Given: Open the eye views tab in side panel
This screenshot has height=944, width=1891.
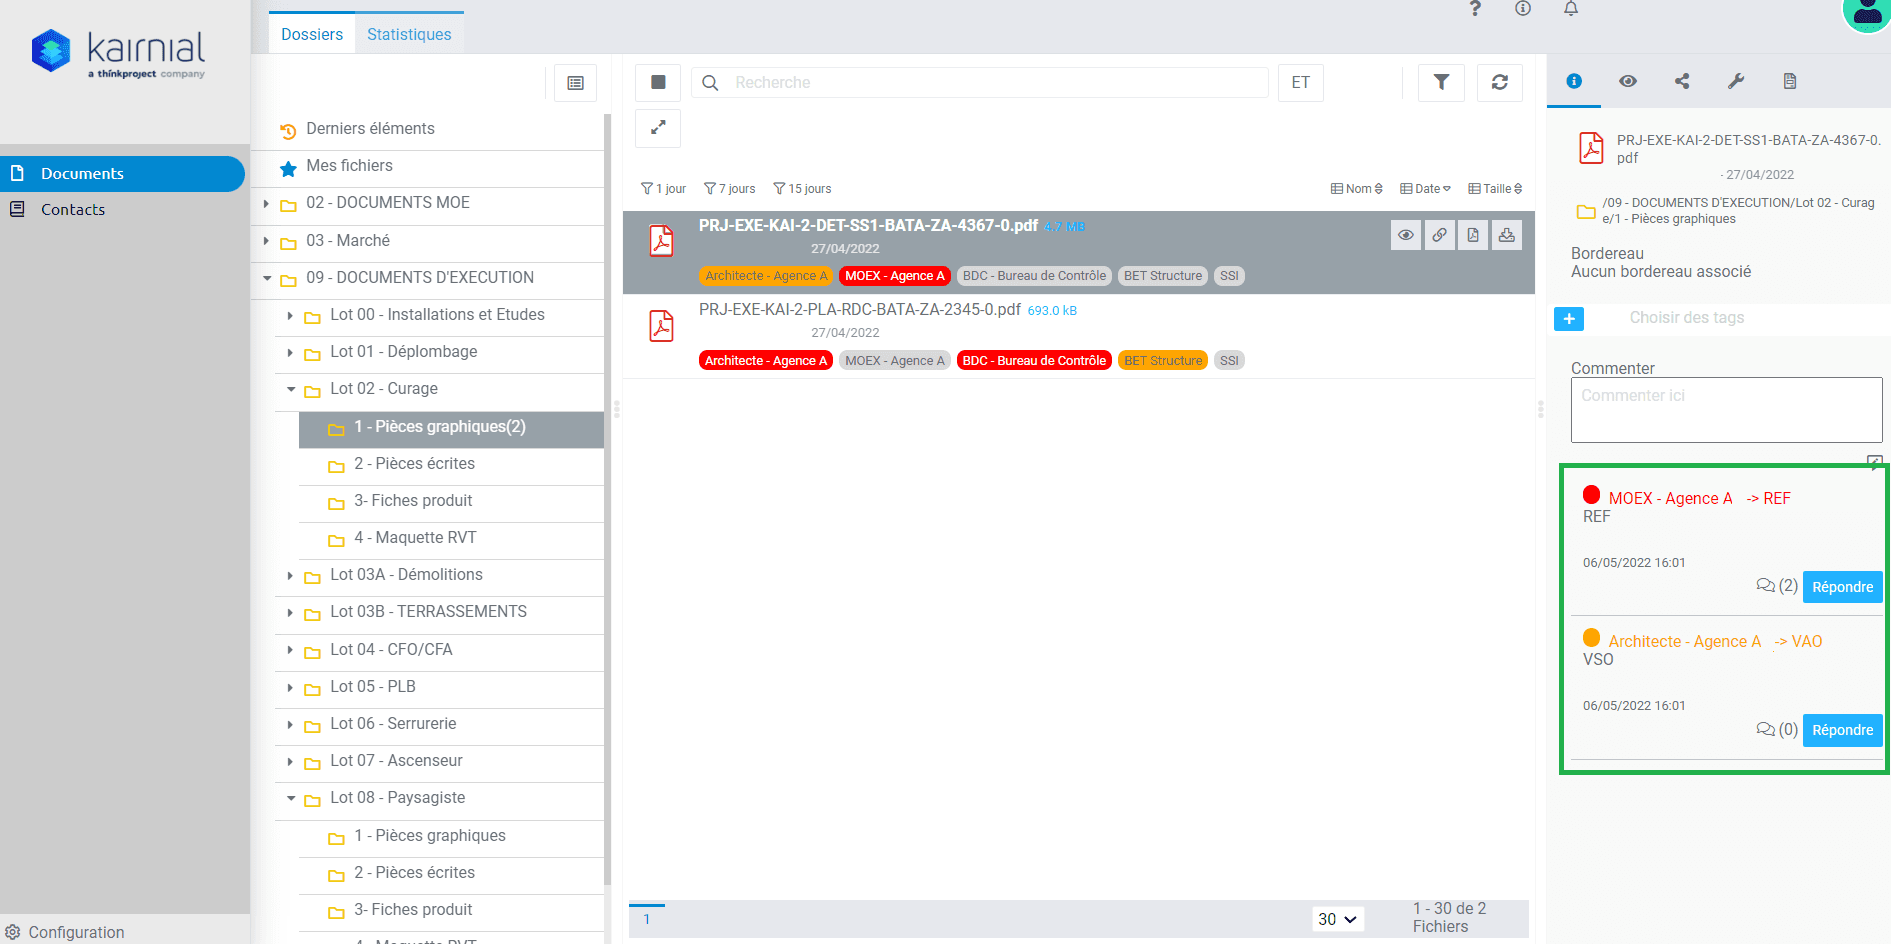Looking at the screenshot, I should coord(1628,81).
